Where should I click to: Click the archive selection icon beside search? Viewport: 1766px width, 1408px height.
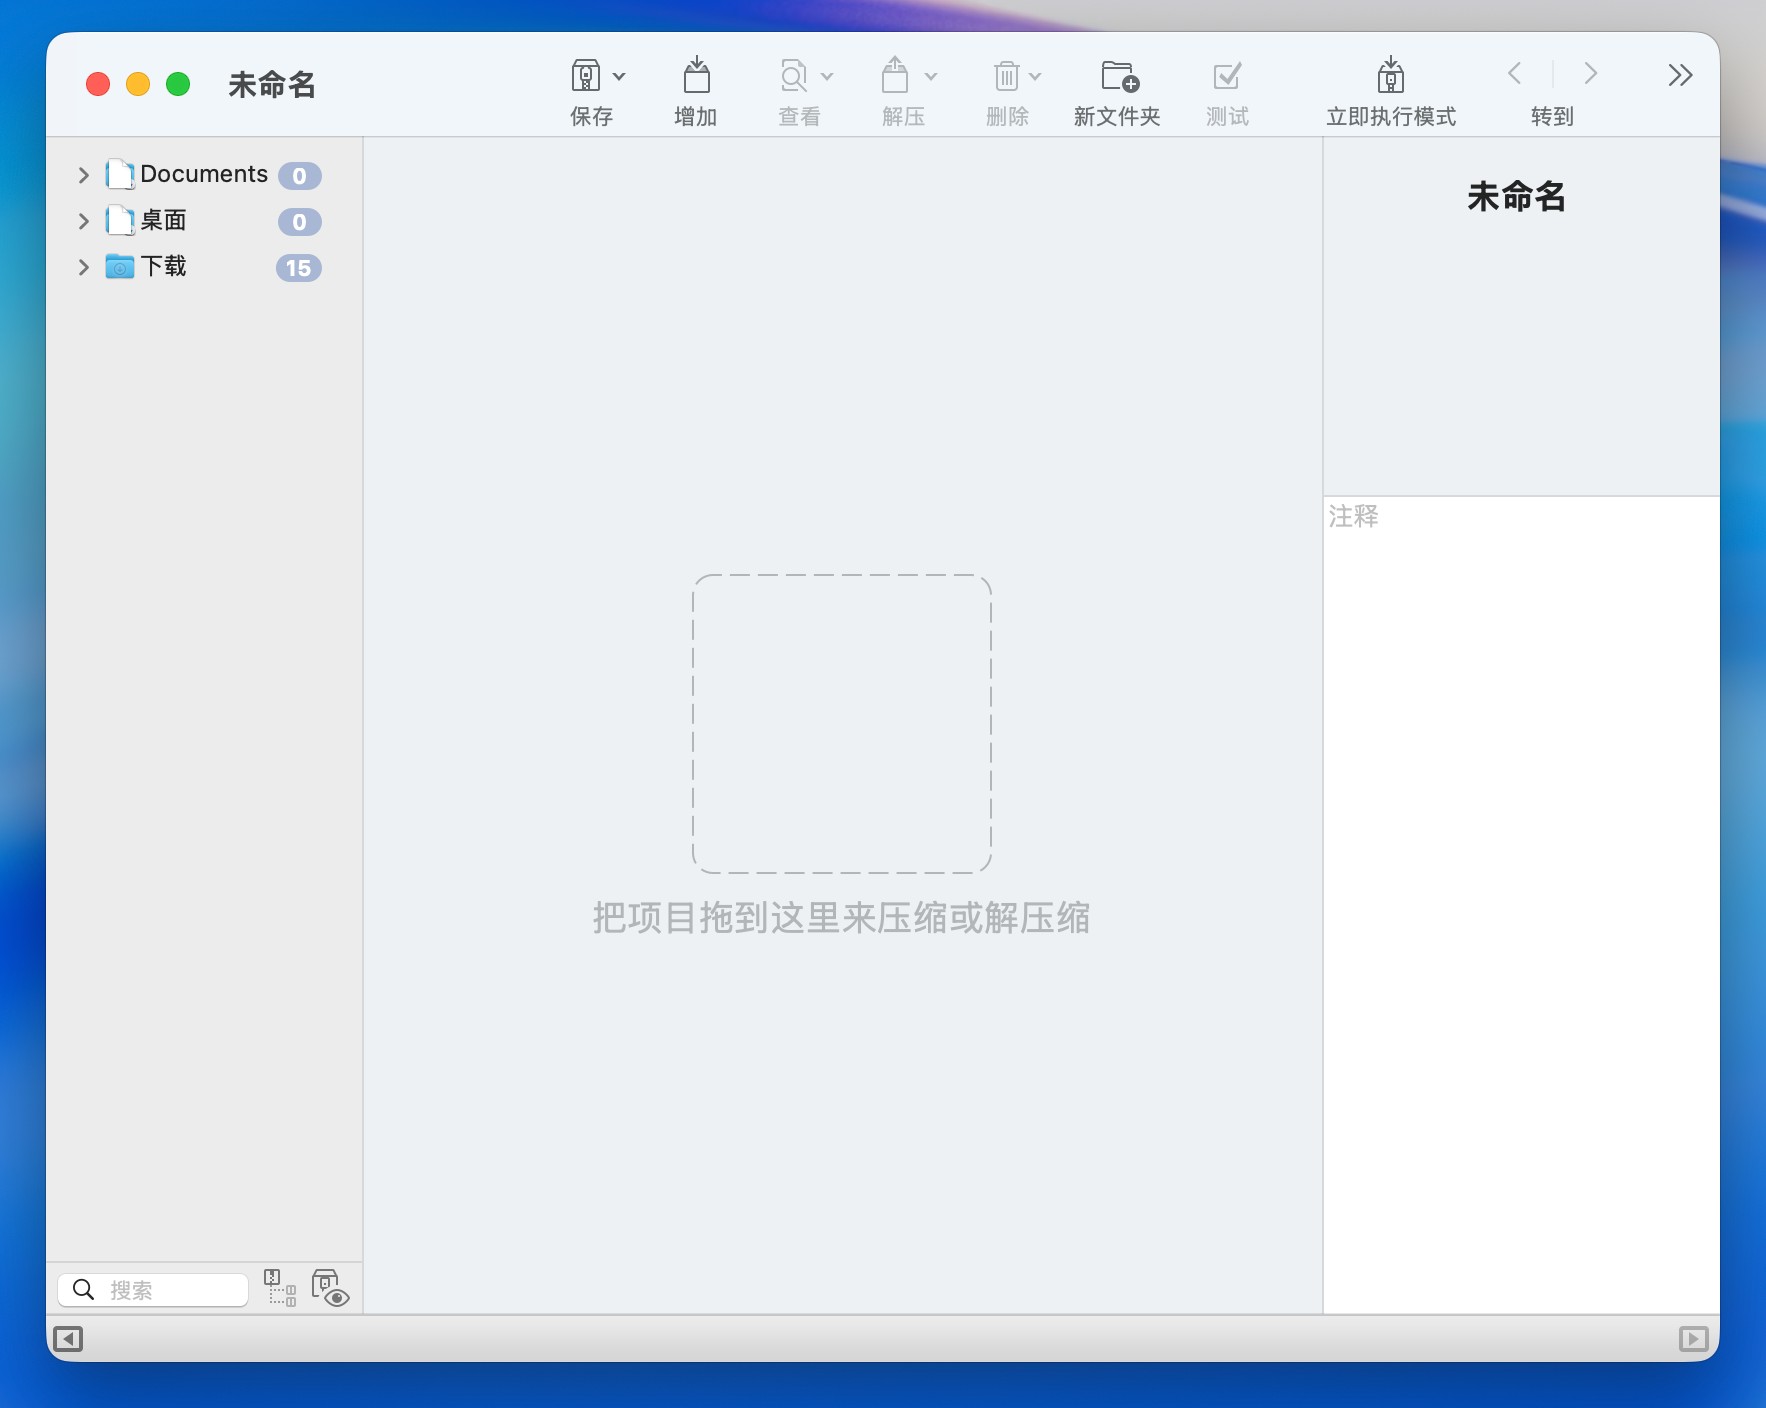(x=280, y=1288)
